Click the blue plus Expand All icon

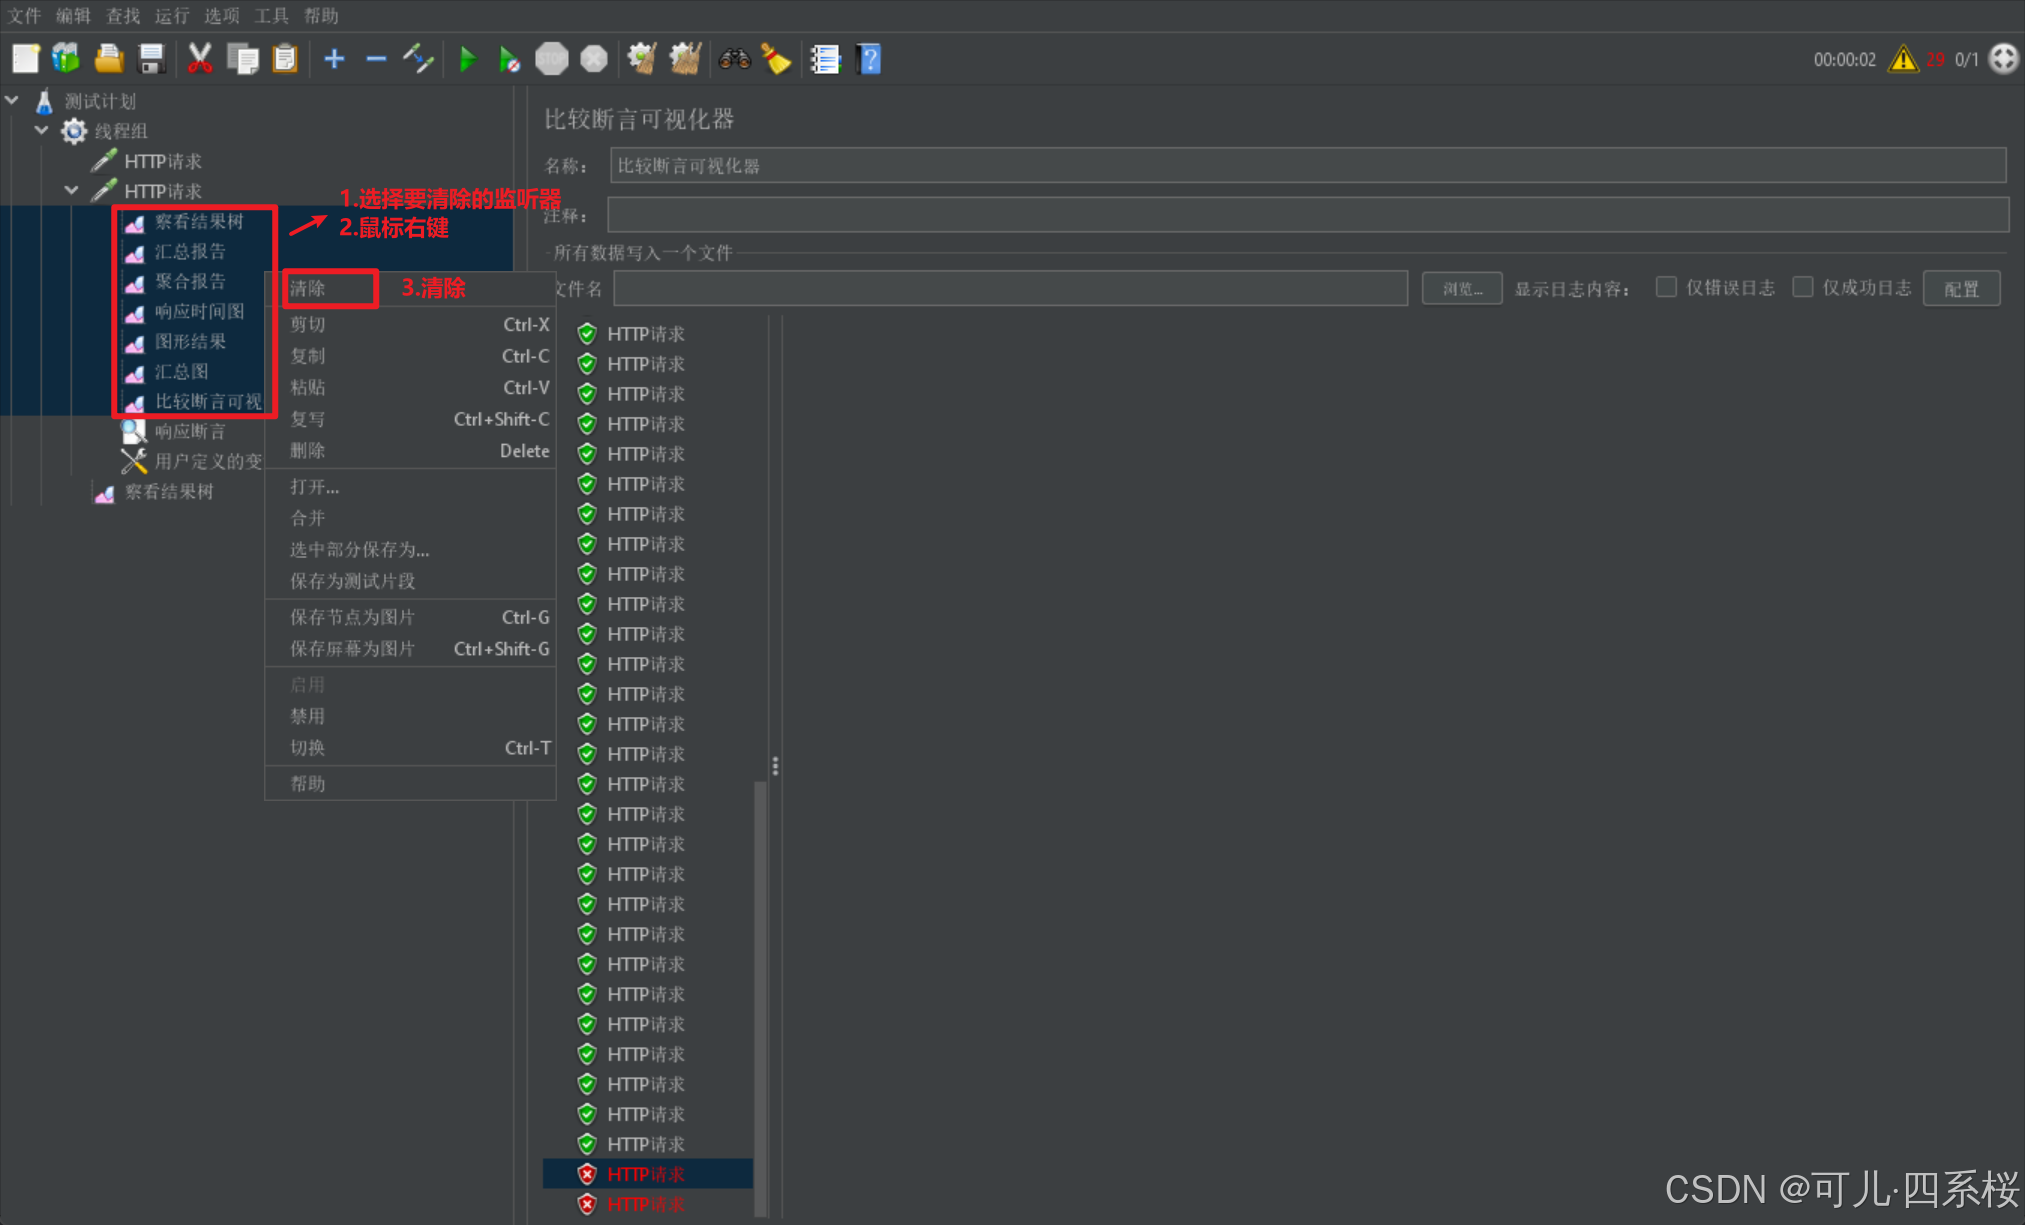334,59
